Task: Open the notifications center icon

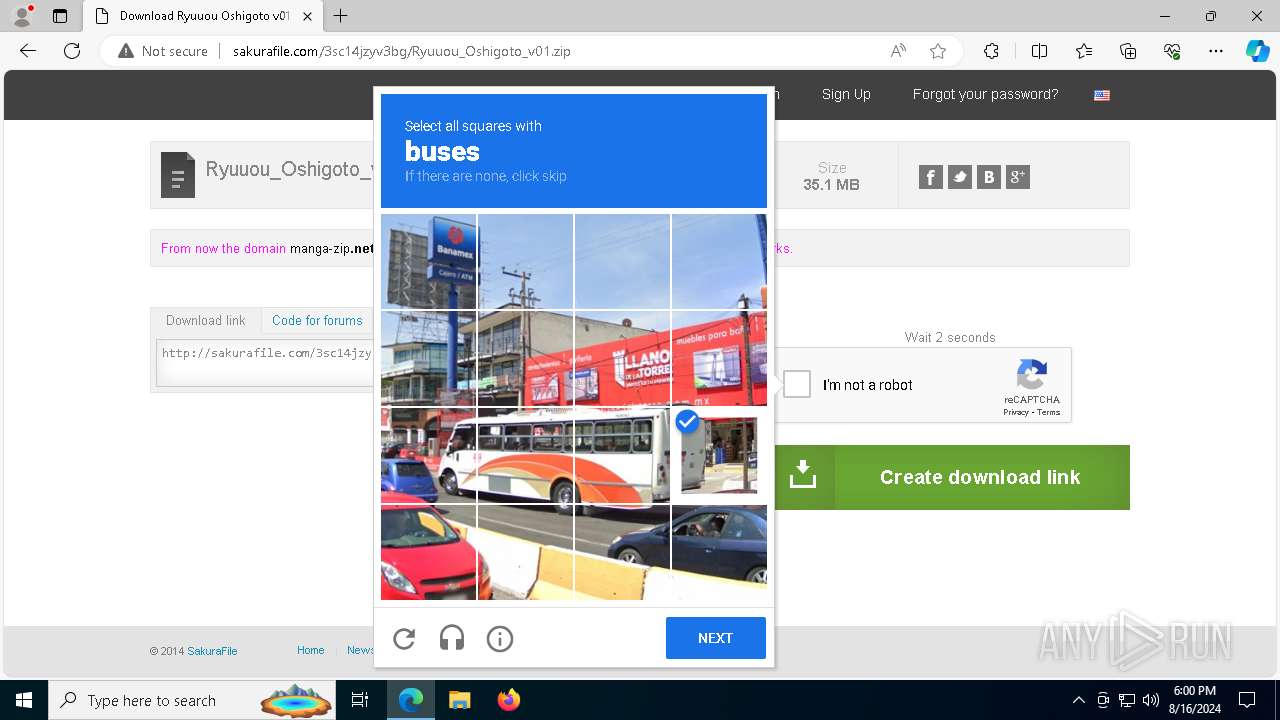Action: (1247, 700)
